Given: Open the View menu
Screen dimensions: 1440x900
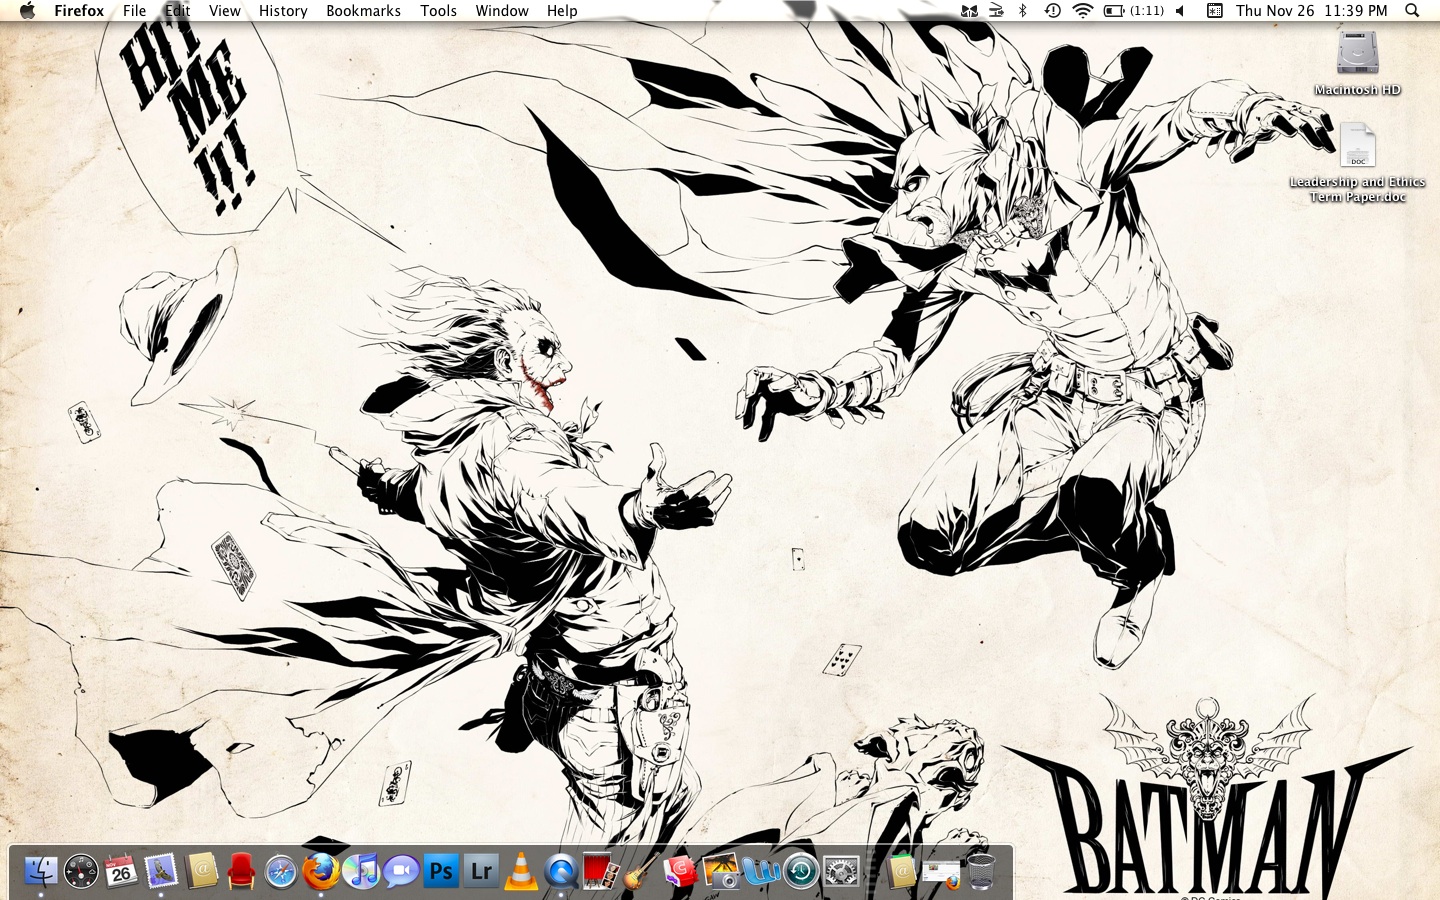Looking at the screenshot, I should click(224, 10).
